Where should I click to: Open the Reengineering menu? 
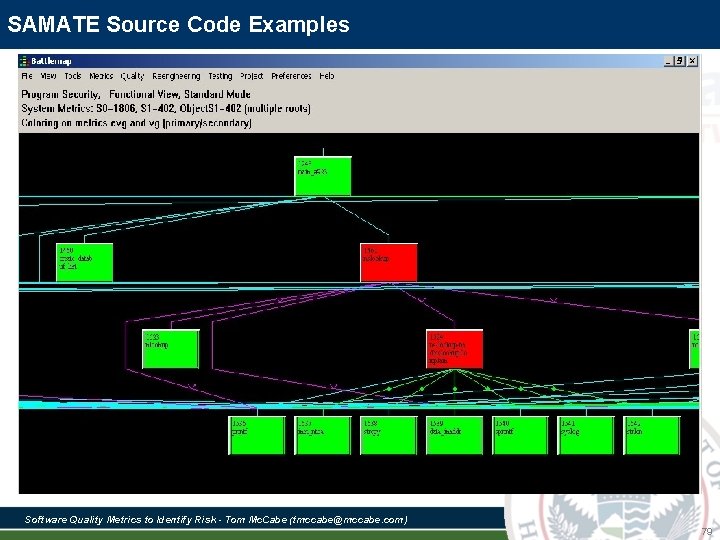[176, 76]
